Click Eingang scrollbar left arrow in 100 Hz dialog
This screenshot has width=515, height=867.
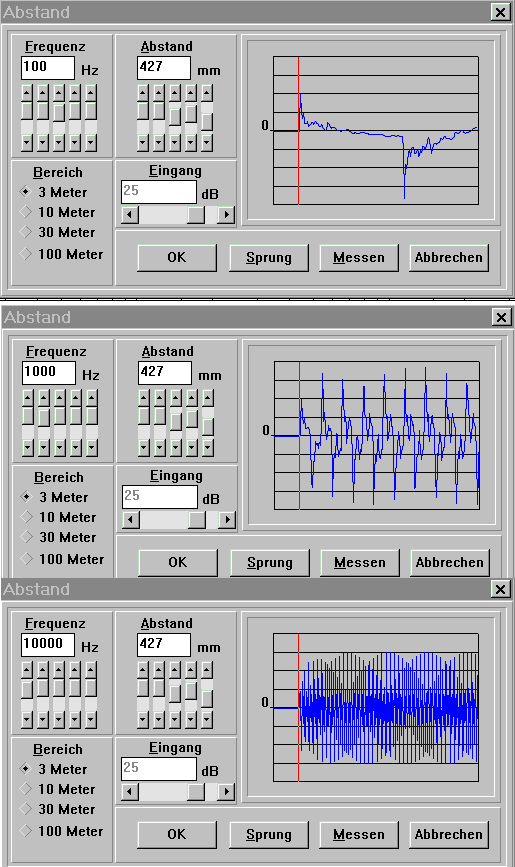pyautogui.click(x=130, y=215)
